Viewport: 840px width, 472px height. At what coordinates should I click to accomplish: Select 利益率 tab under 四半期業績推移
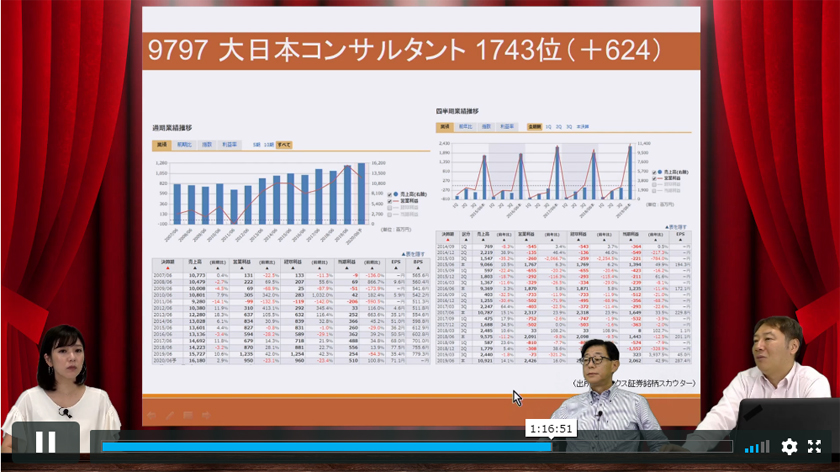507,127
